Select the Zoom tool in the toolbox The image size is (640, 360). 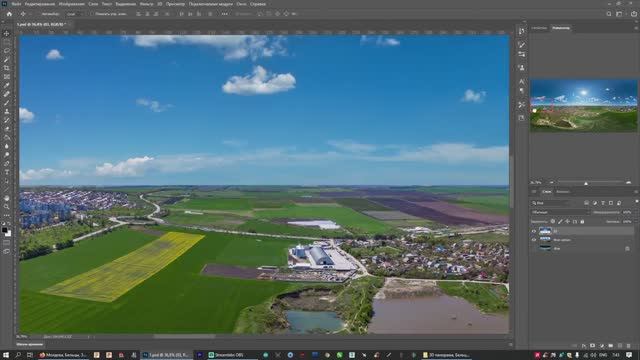pyautogui.click(x=6, y=207)
